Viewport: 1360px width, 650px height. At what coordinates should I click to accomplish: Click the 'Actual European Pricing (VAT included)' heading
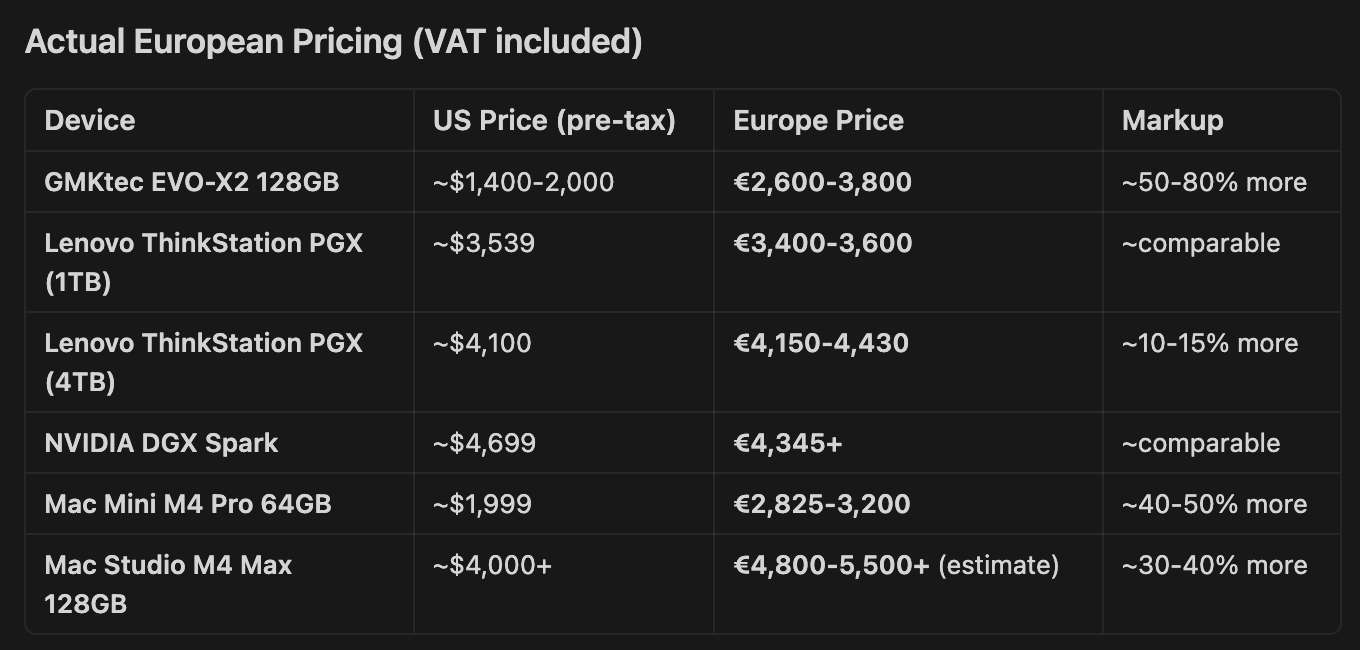[x=333, y=43]
